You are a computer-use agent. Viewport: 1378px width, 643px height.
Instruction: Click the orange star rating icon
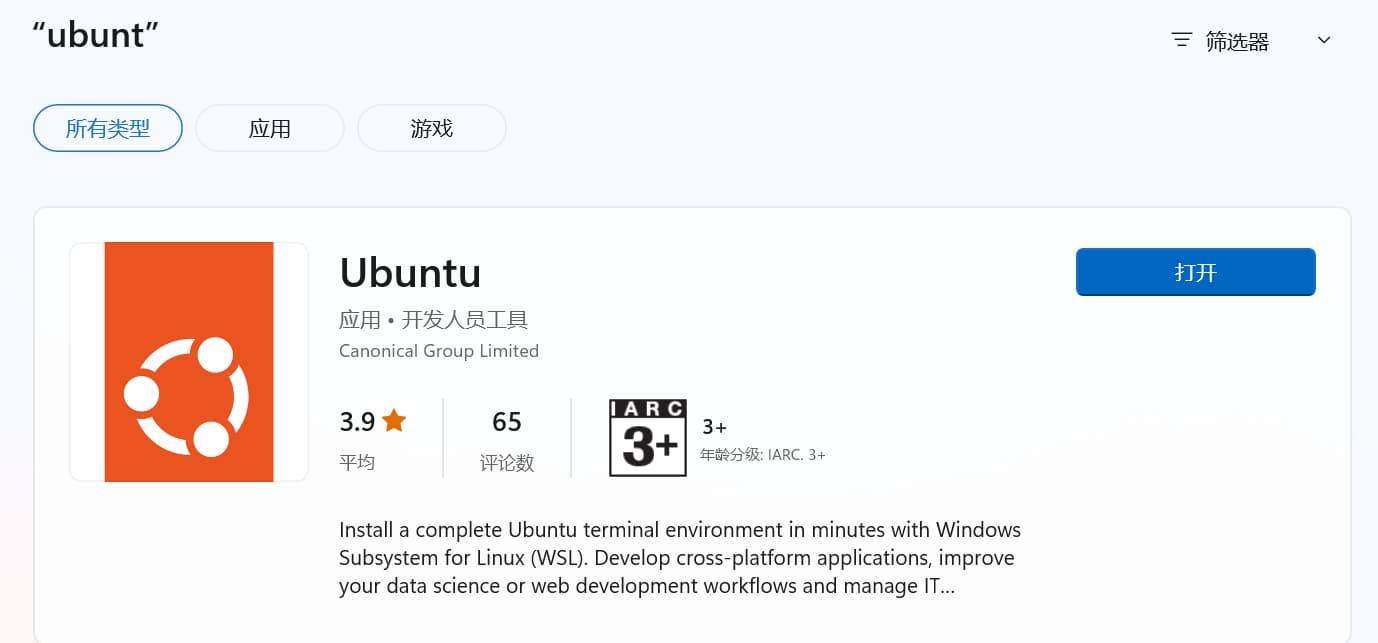coord(394,421)
